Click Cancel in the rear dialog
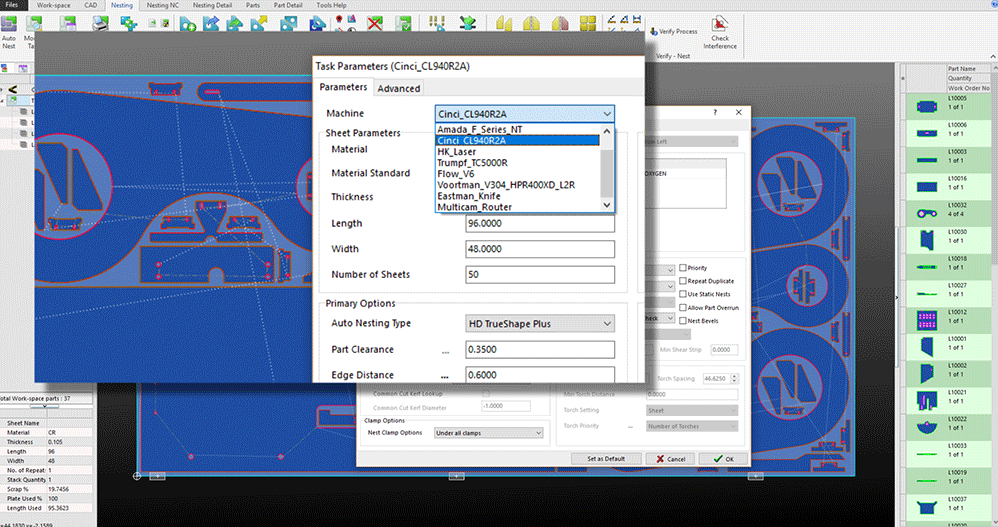Screen dimensions: 998x527 coord(671,458)
